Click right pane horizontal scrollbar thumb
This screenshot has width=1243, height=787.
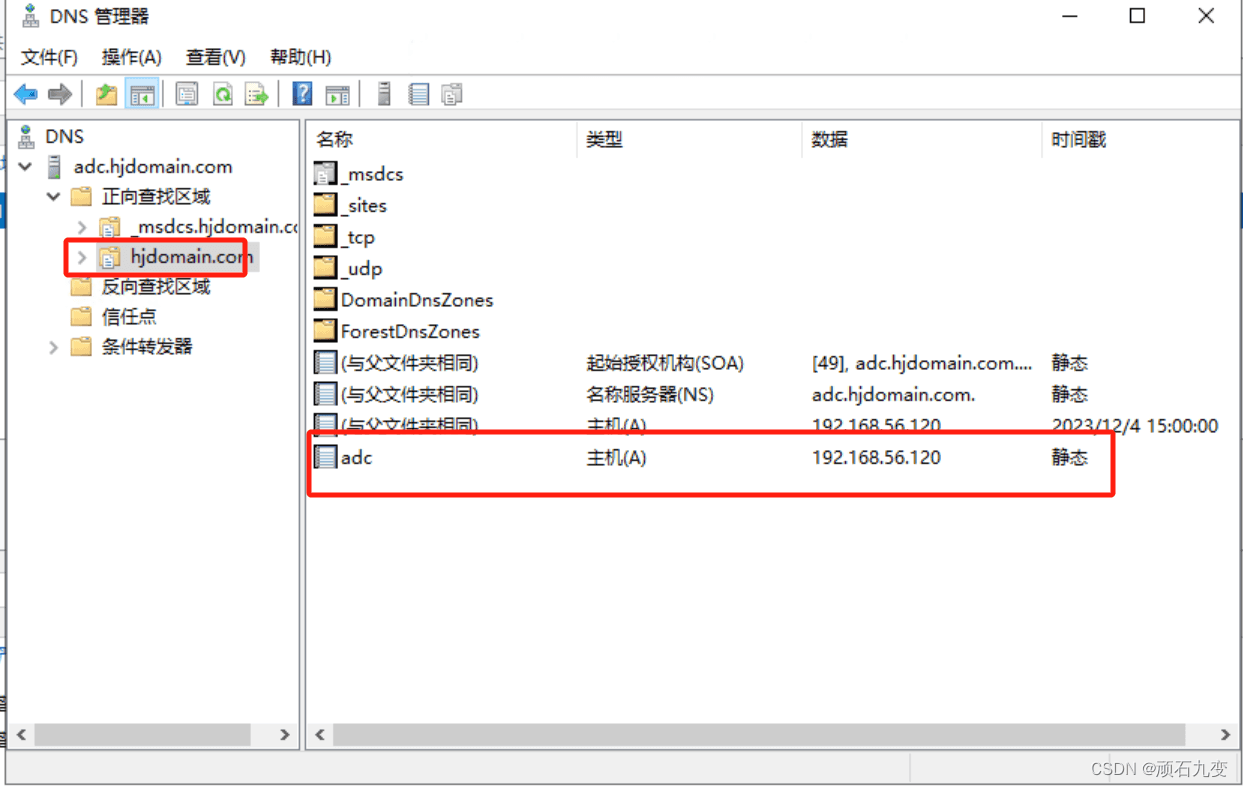759,734
